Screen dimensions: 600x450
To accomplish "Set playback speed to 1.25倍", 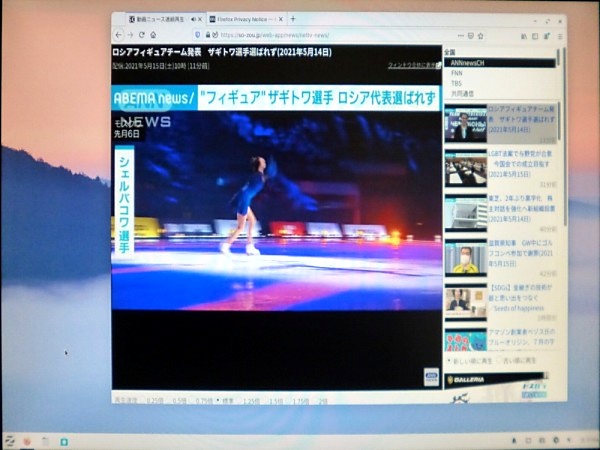I will 251,401.
